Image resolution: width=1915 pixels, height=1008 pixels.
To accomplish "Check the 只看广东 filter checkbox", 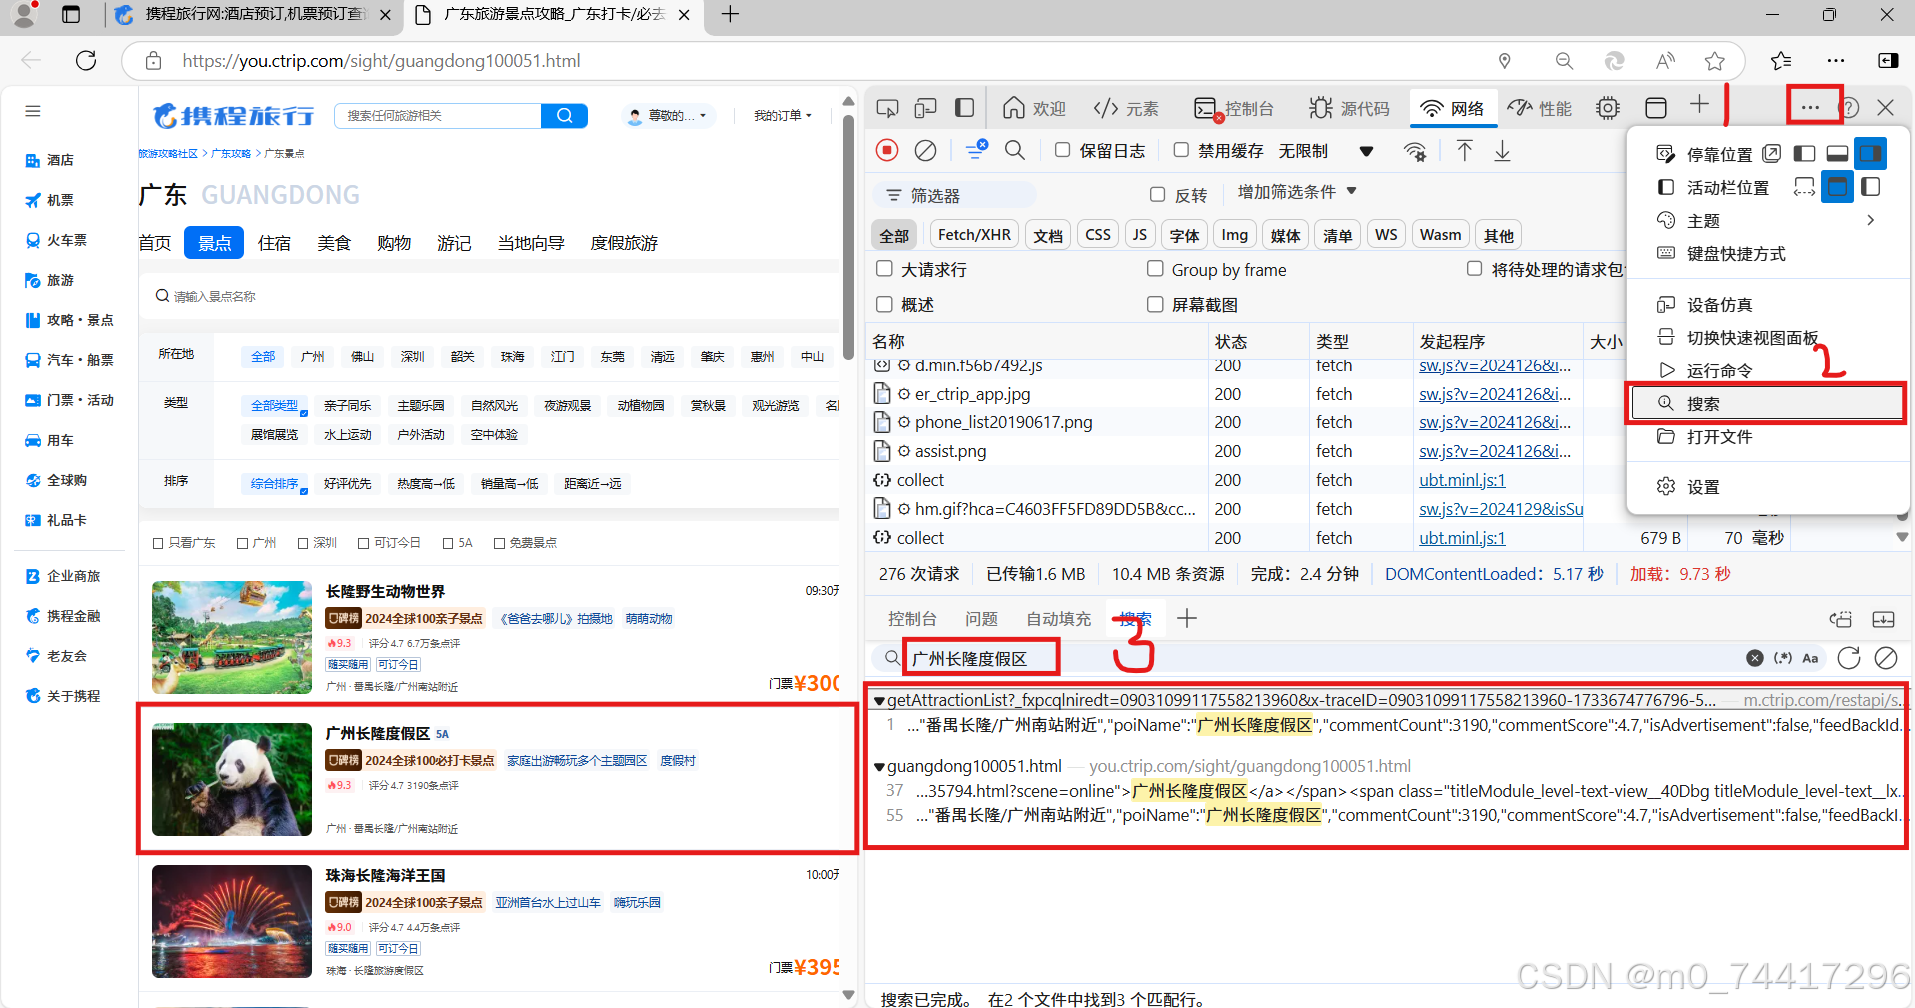I will (158, 543).
